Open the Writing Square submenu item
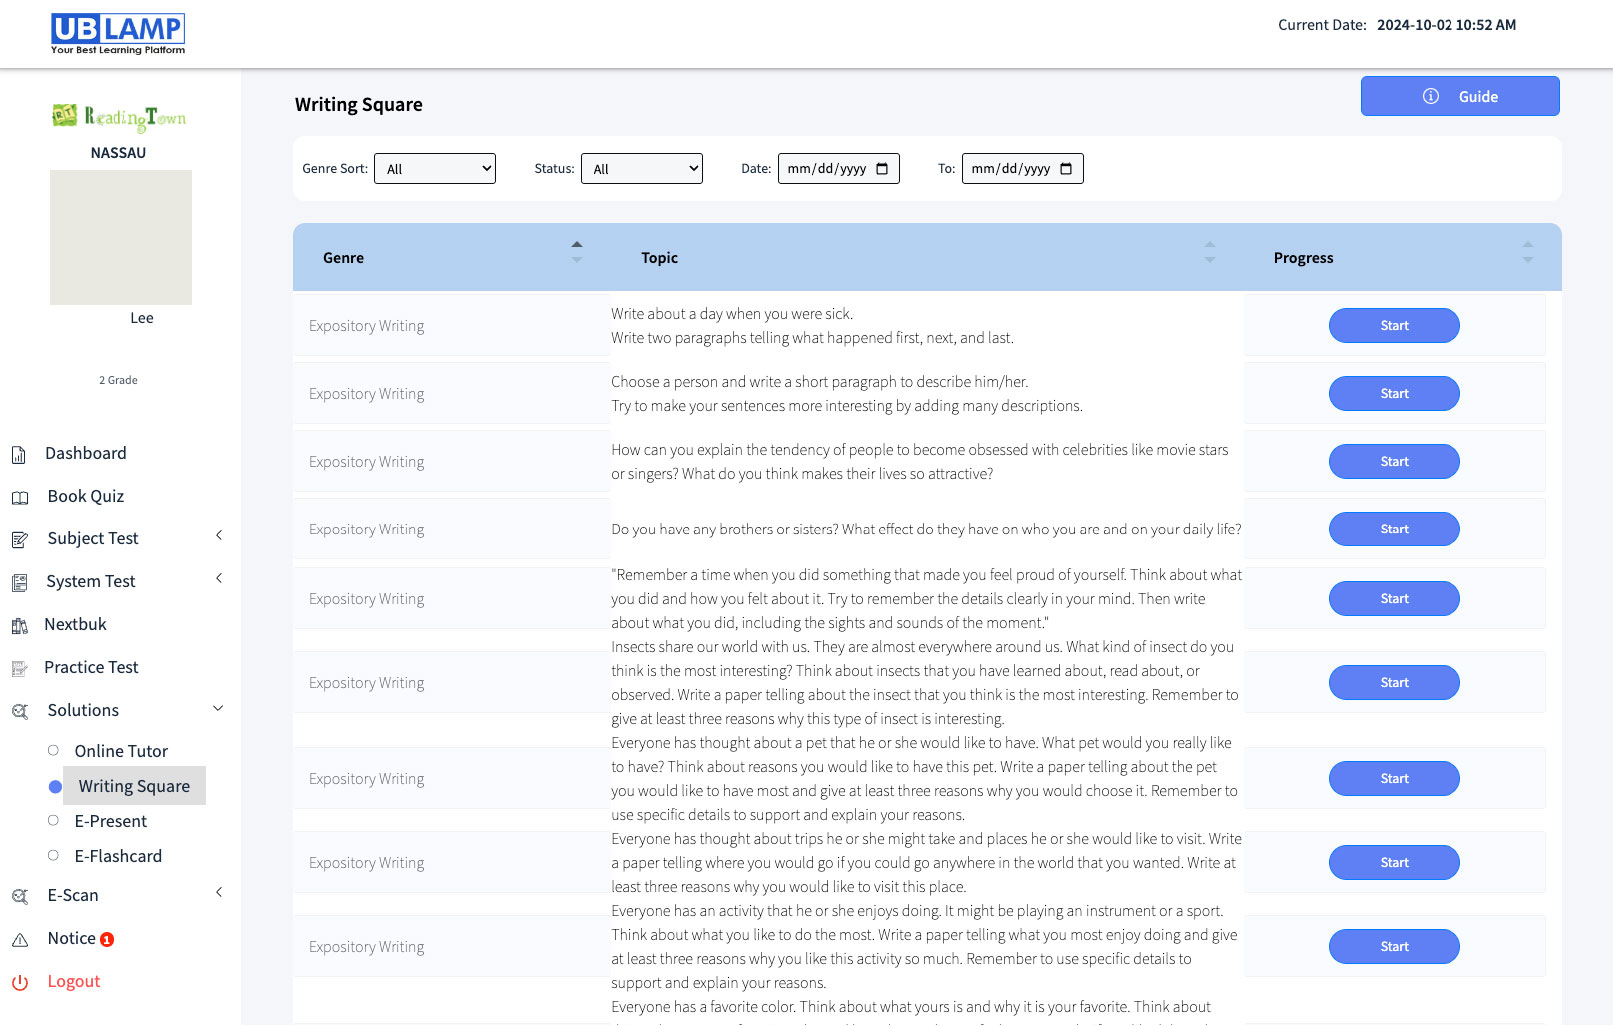Viewport: 1613px width, 1026px height. pyautogui.click(x=134, y=786)
